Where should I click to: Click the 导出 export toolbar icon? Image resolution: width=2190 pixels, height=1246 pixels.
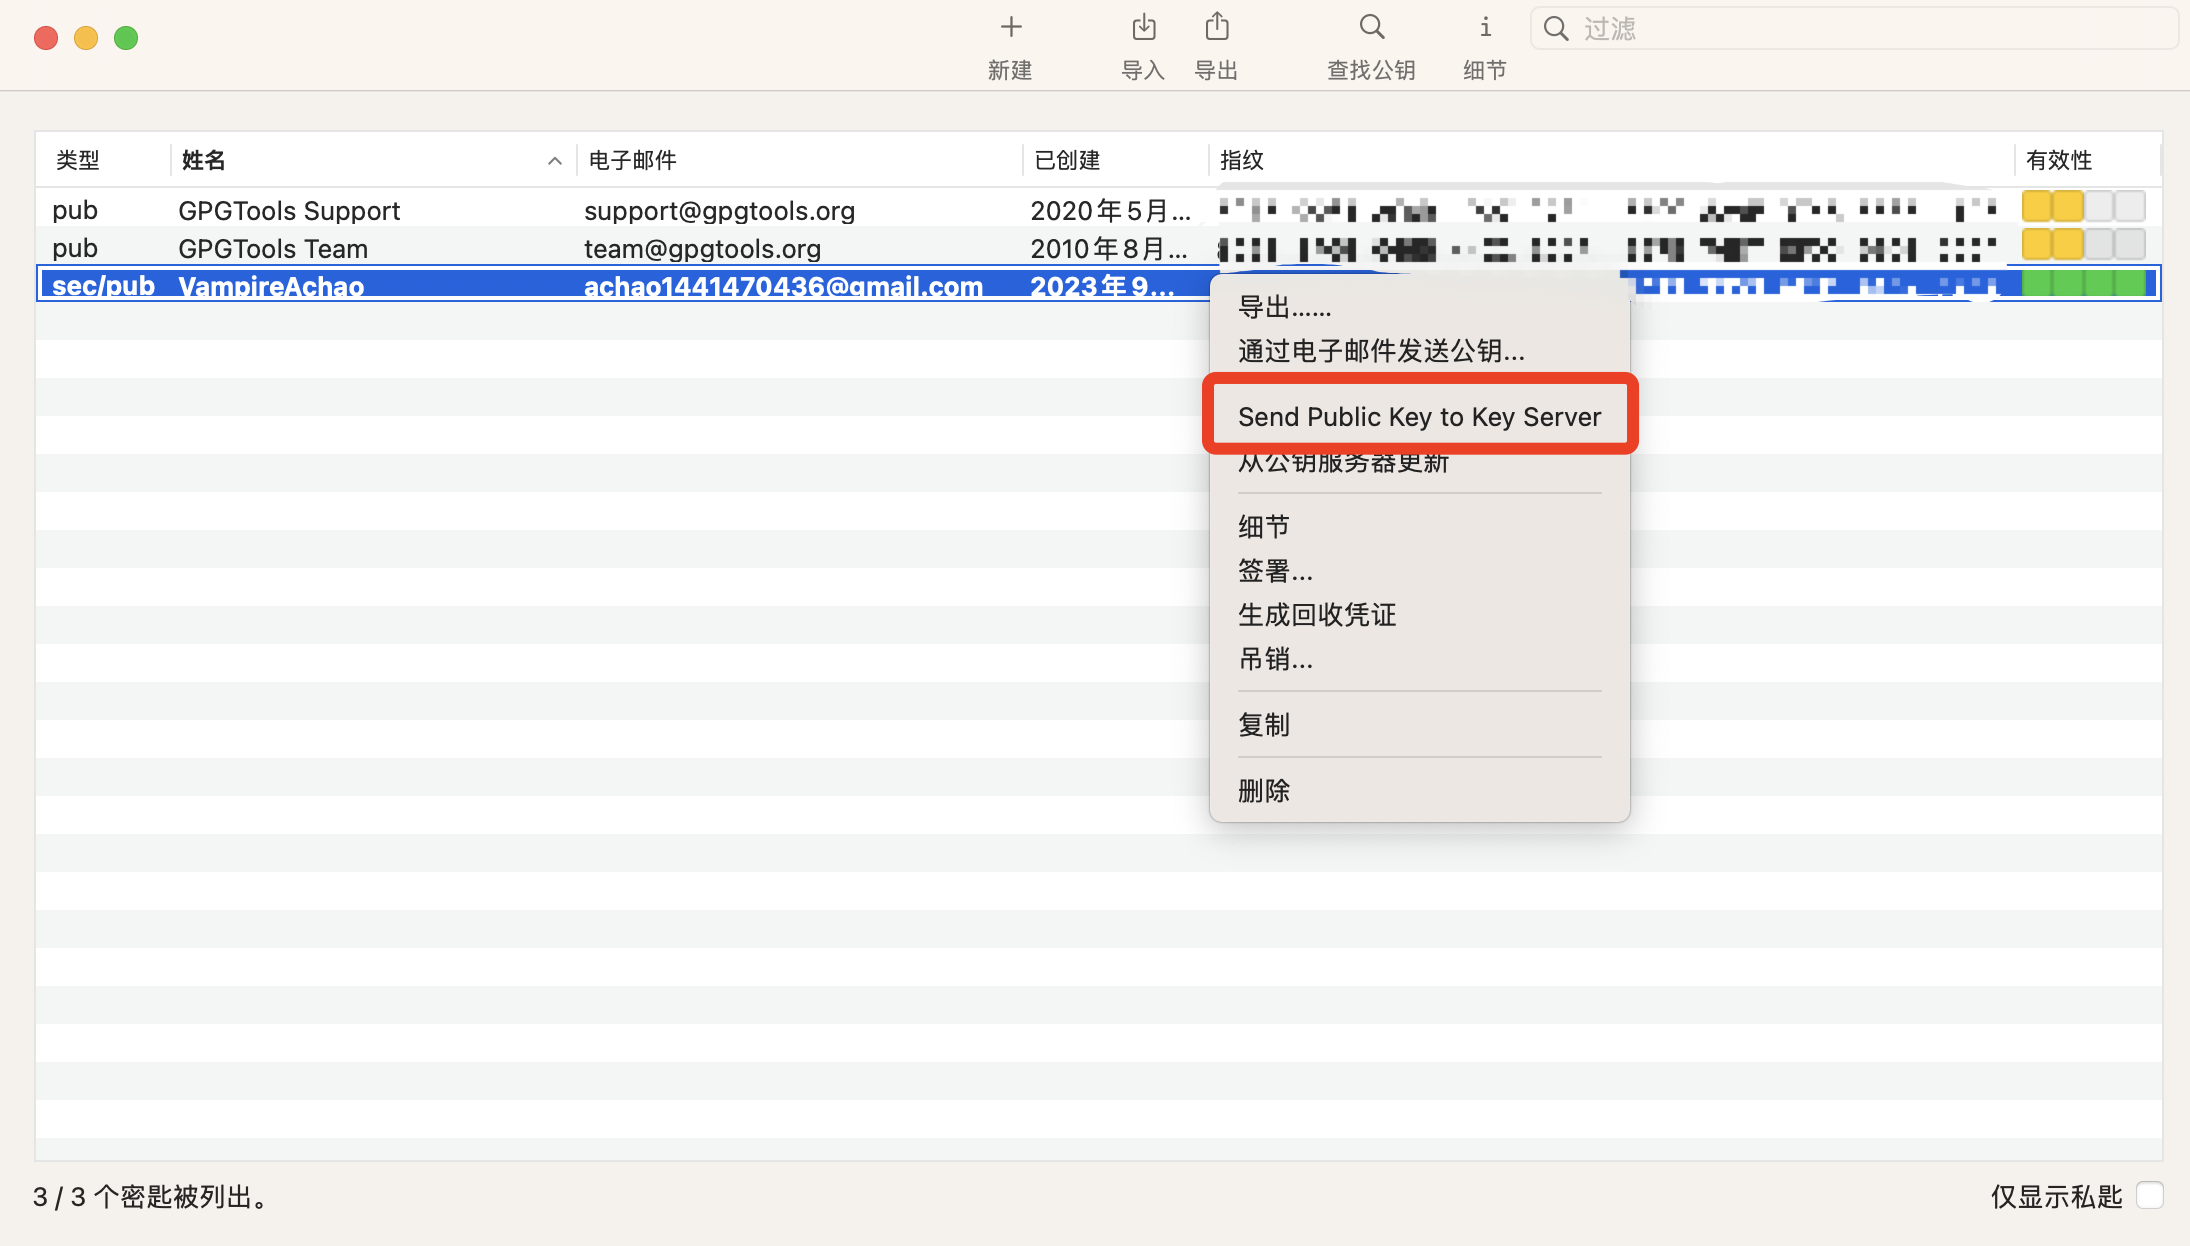click(x=1216, y=28)
